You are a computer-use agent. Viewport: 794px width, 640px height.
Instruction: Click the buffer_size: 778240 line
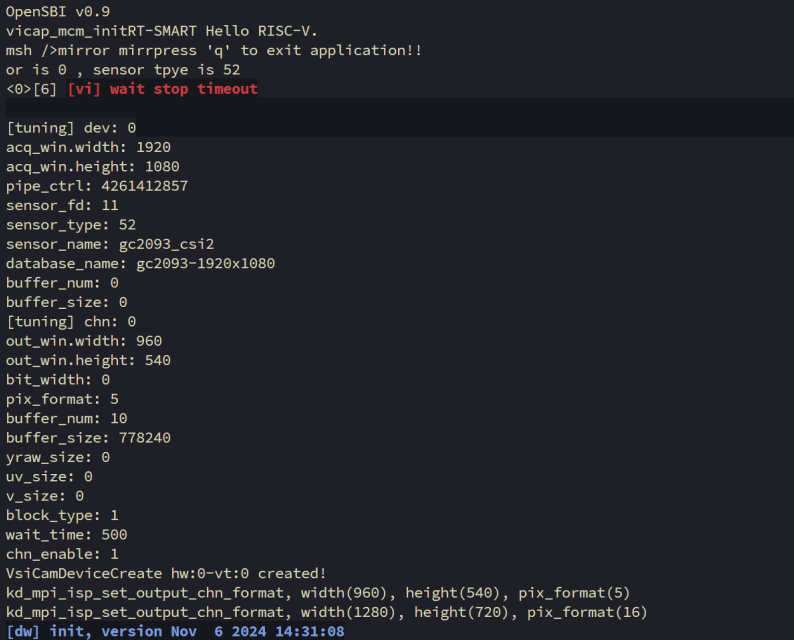pos(88,437)
